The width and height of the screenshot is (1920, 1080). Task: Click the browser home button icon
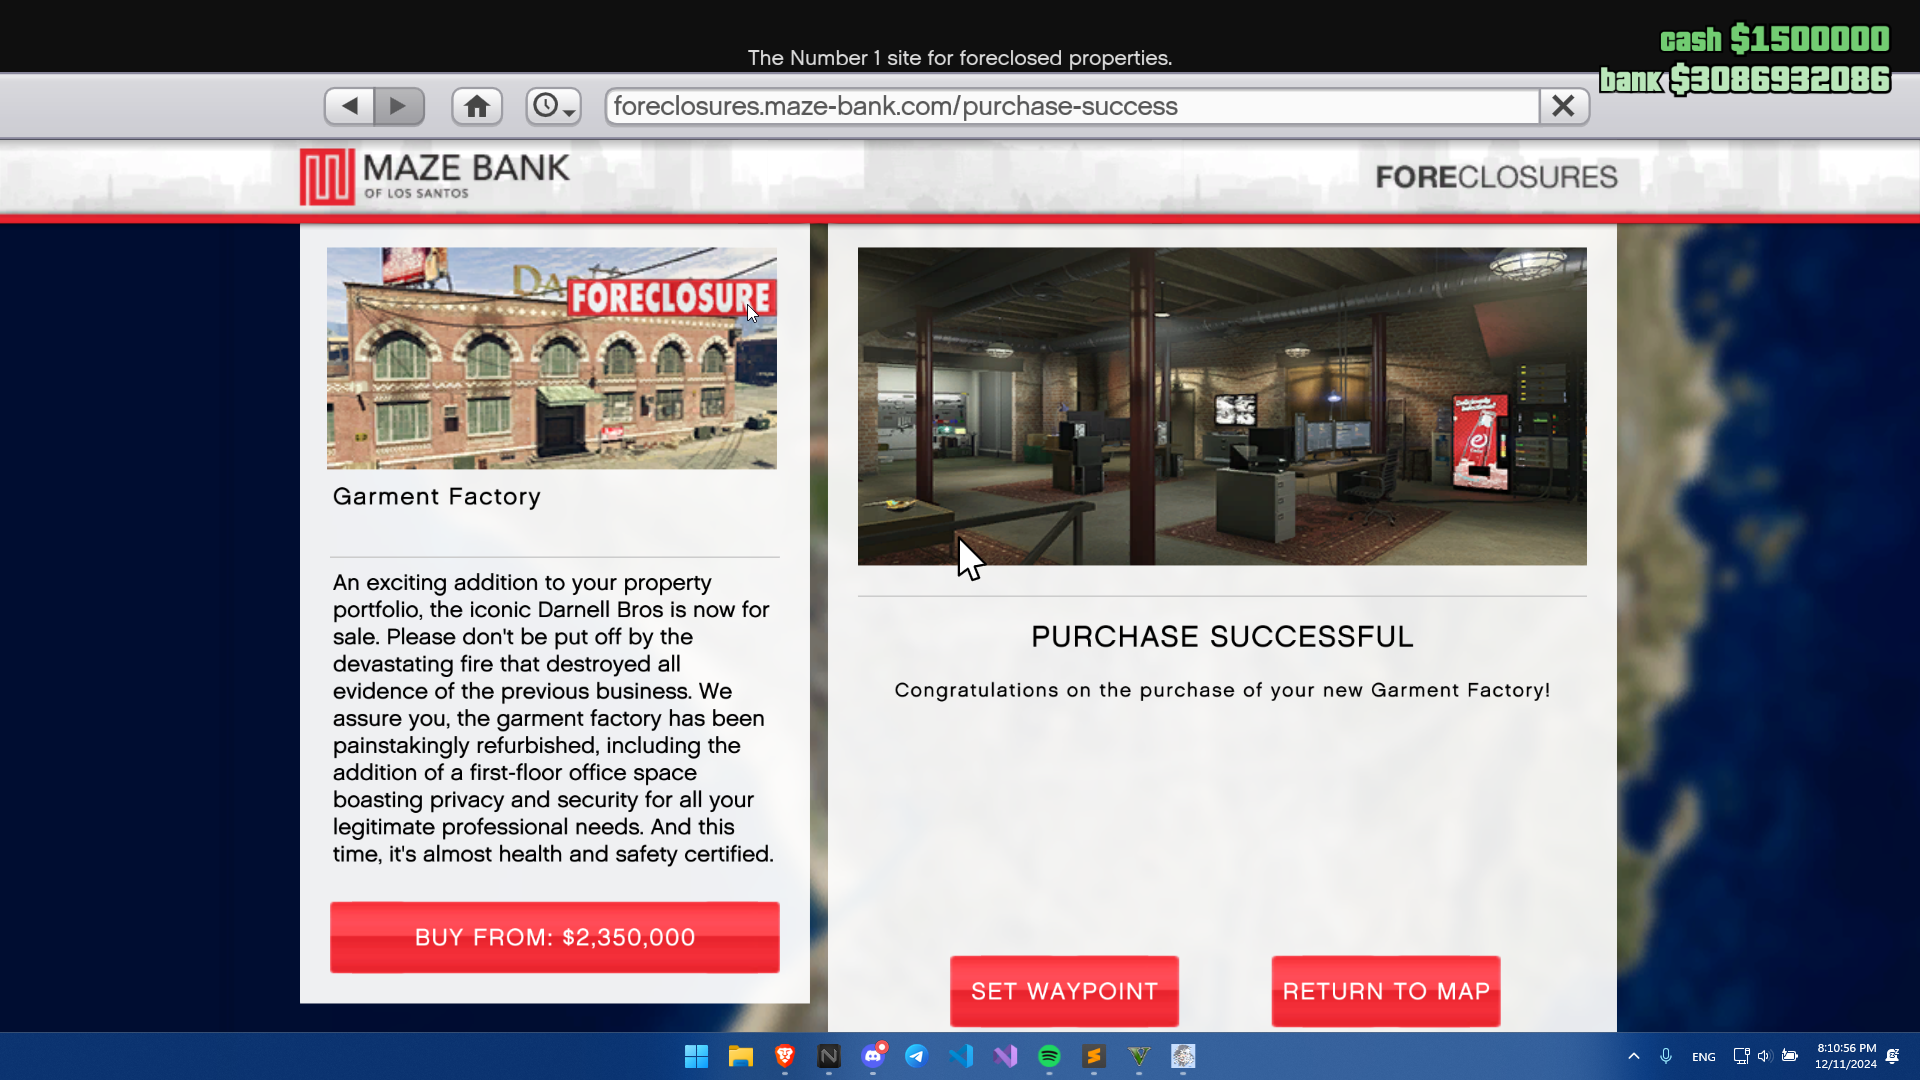pyautogui.click(x=477, y=105)
